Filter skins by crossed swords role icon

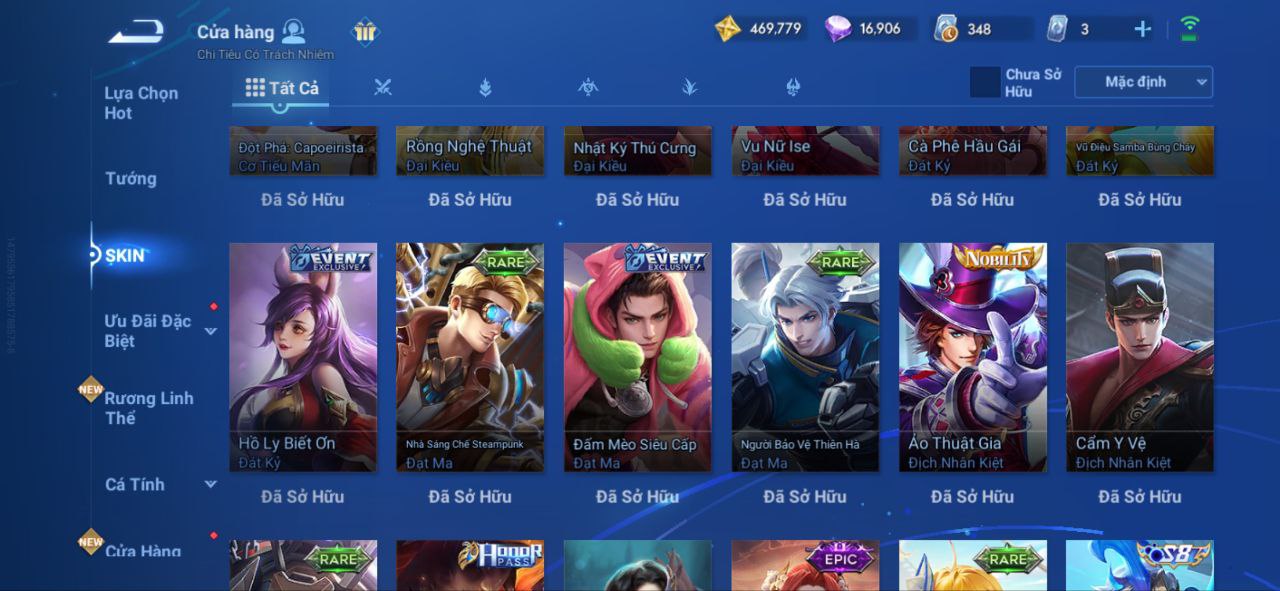coord(382,87)
